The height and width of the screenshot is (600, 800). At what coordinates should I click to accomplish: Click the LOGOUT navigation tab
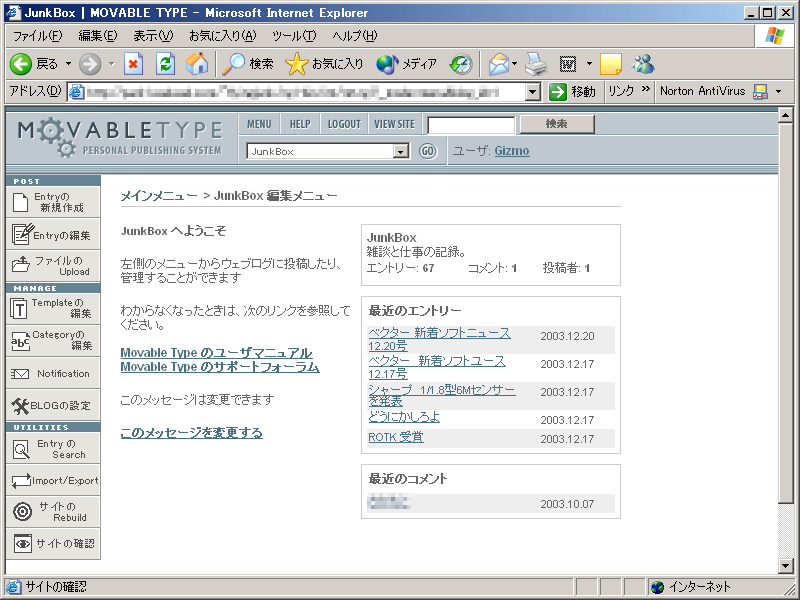[x=344, y=124]
